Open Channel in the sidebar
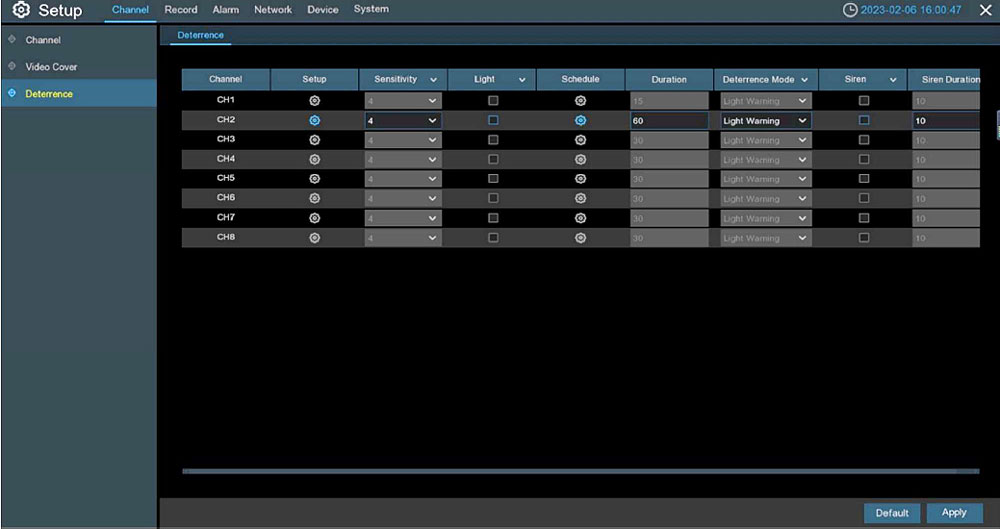The height and width of the screenshot is (529, 1000). click(78, 40)
